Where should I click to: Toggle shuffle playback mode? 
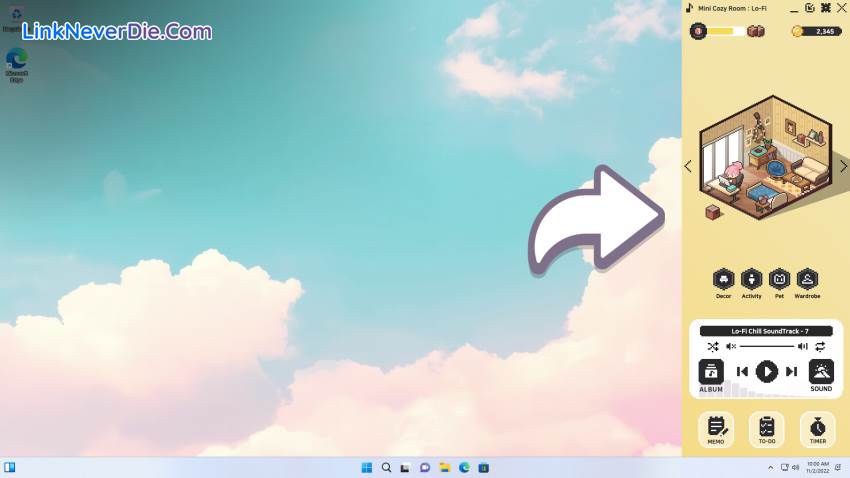click(x=712, y=346)
